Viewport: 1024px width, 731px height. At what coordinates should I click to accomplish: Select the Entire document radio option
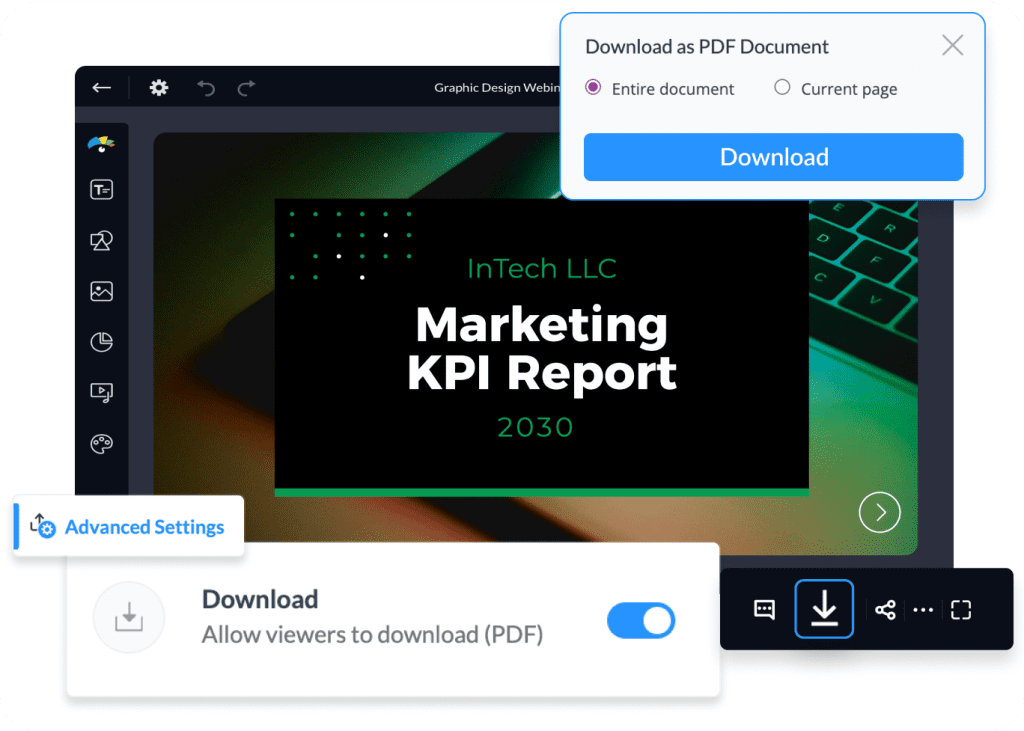[593, 88]
